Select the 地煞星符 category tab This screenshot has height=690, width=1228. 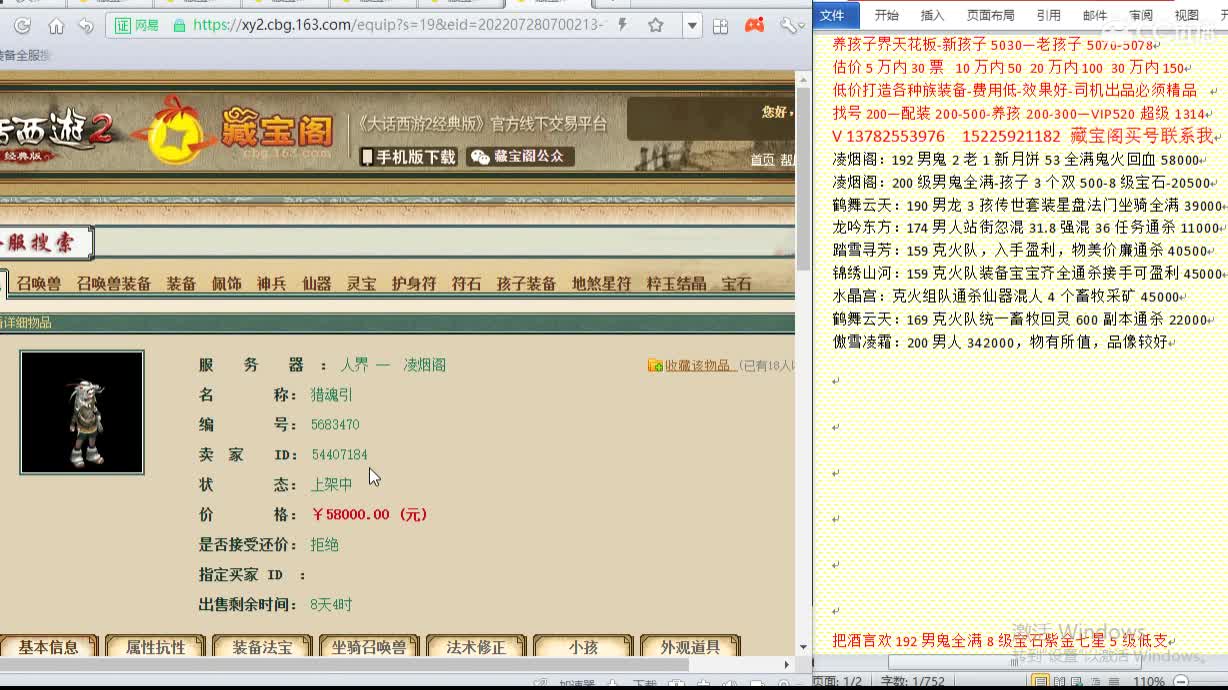pyautogui.click(x=601, y=284)
